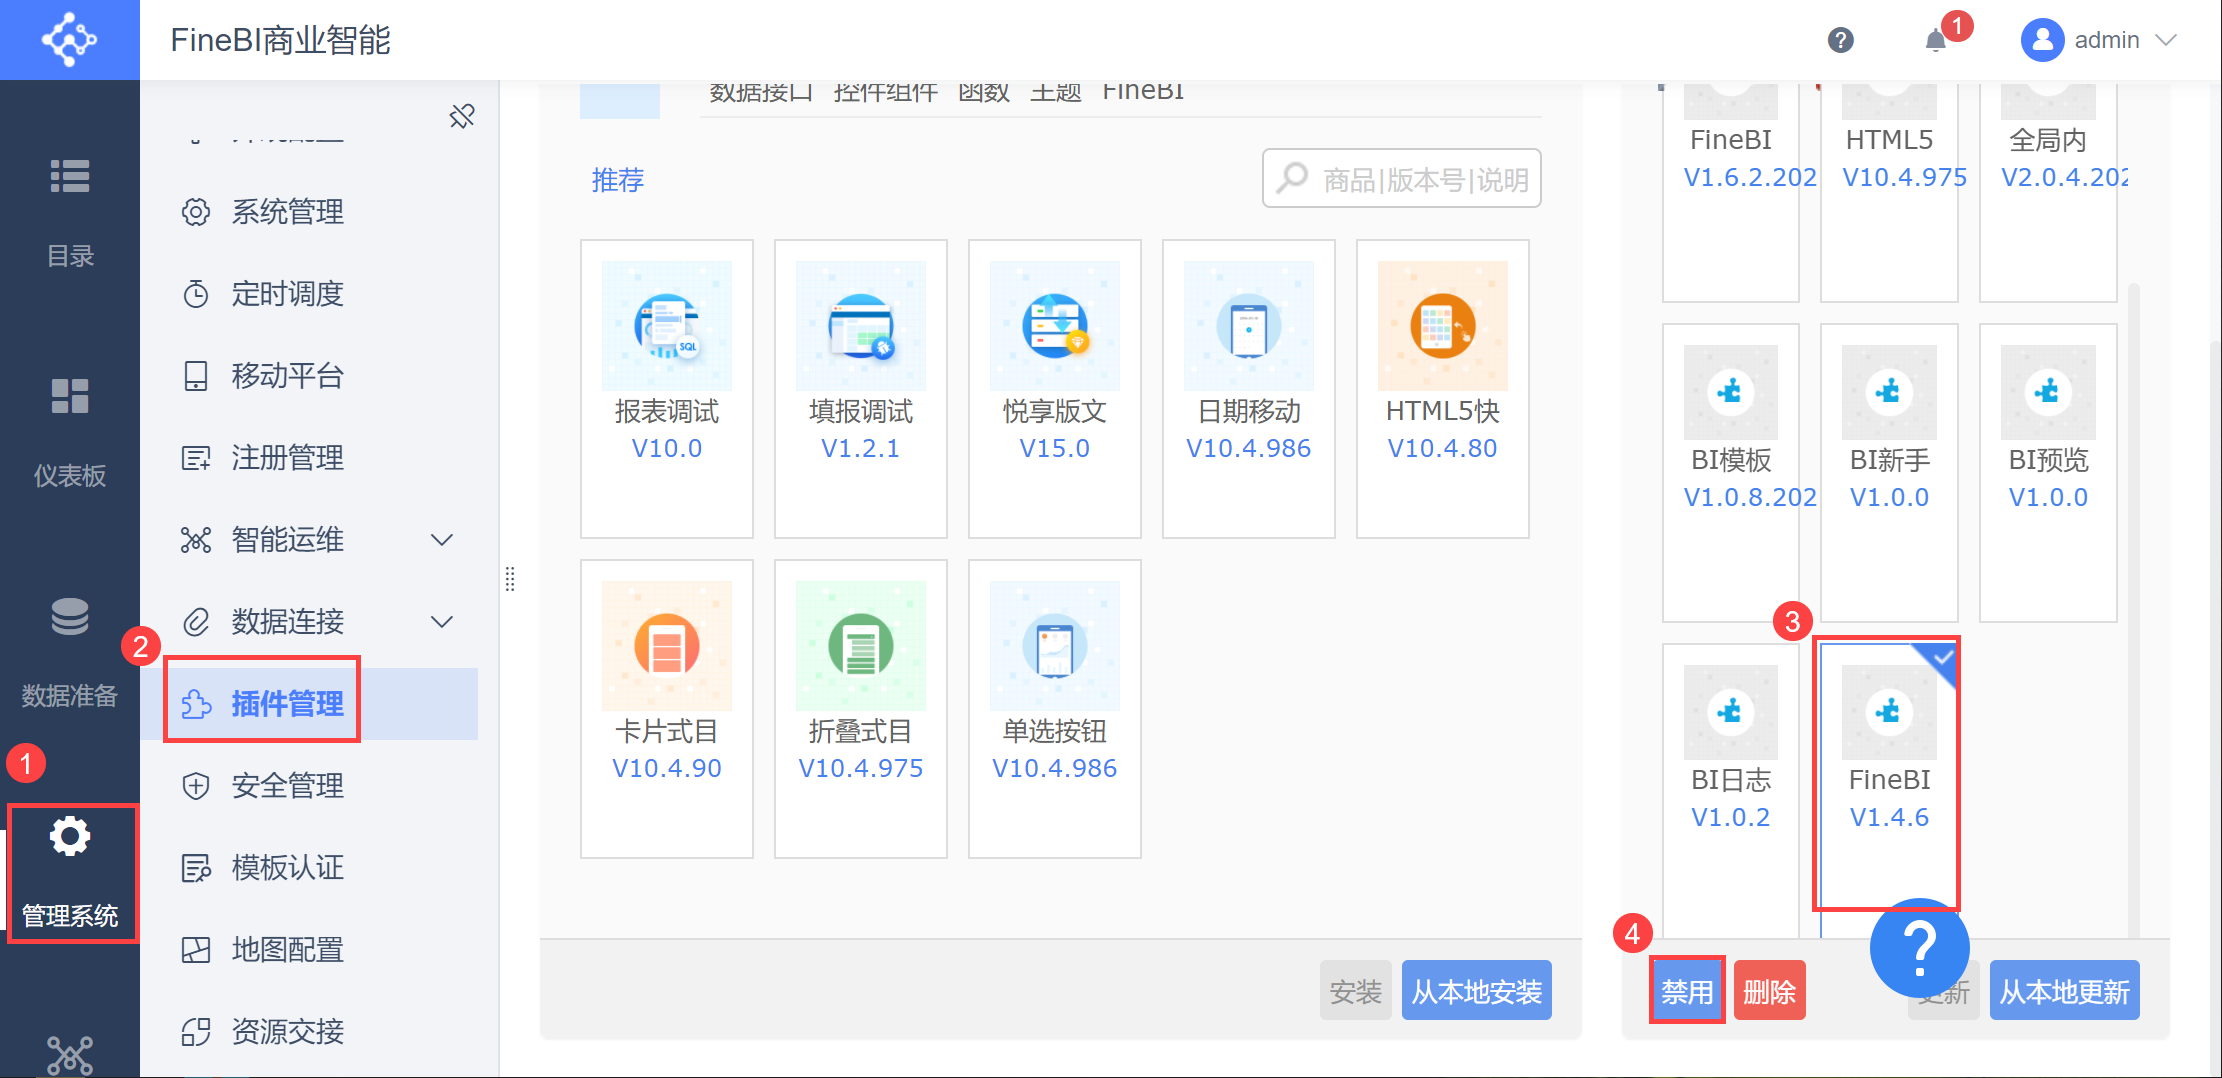Open the 资源交接 menu item

[x=288, y=1032]
